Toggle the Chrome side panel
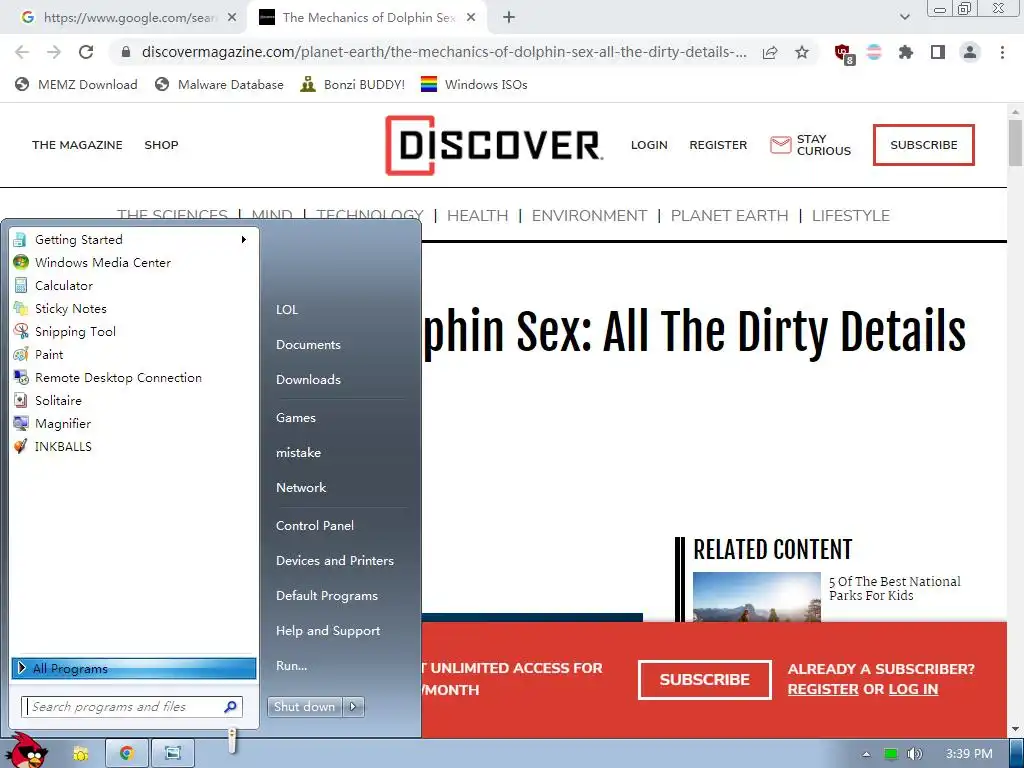 tap(938, 52)
